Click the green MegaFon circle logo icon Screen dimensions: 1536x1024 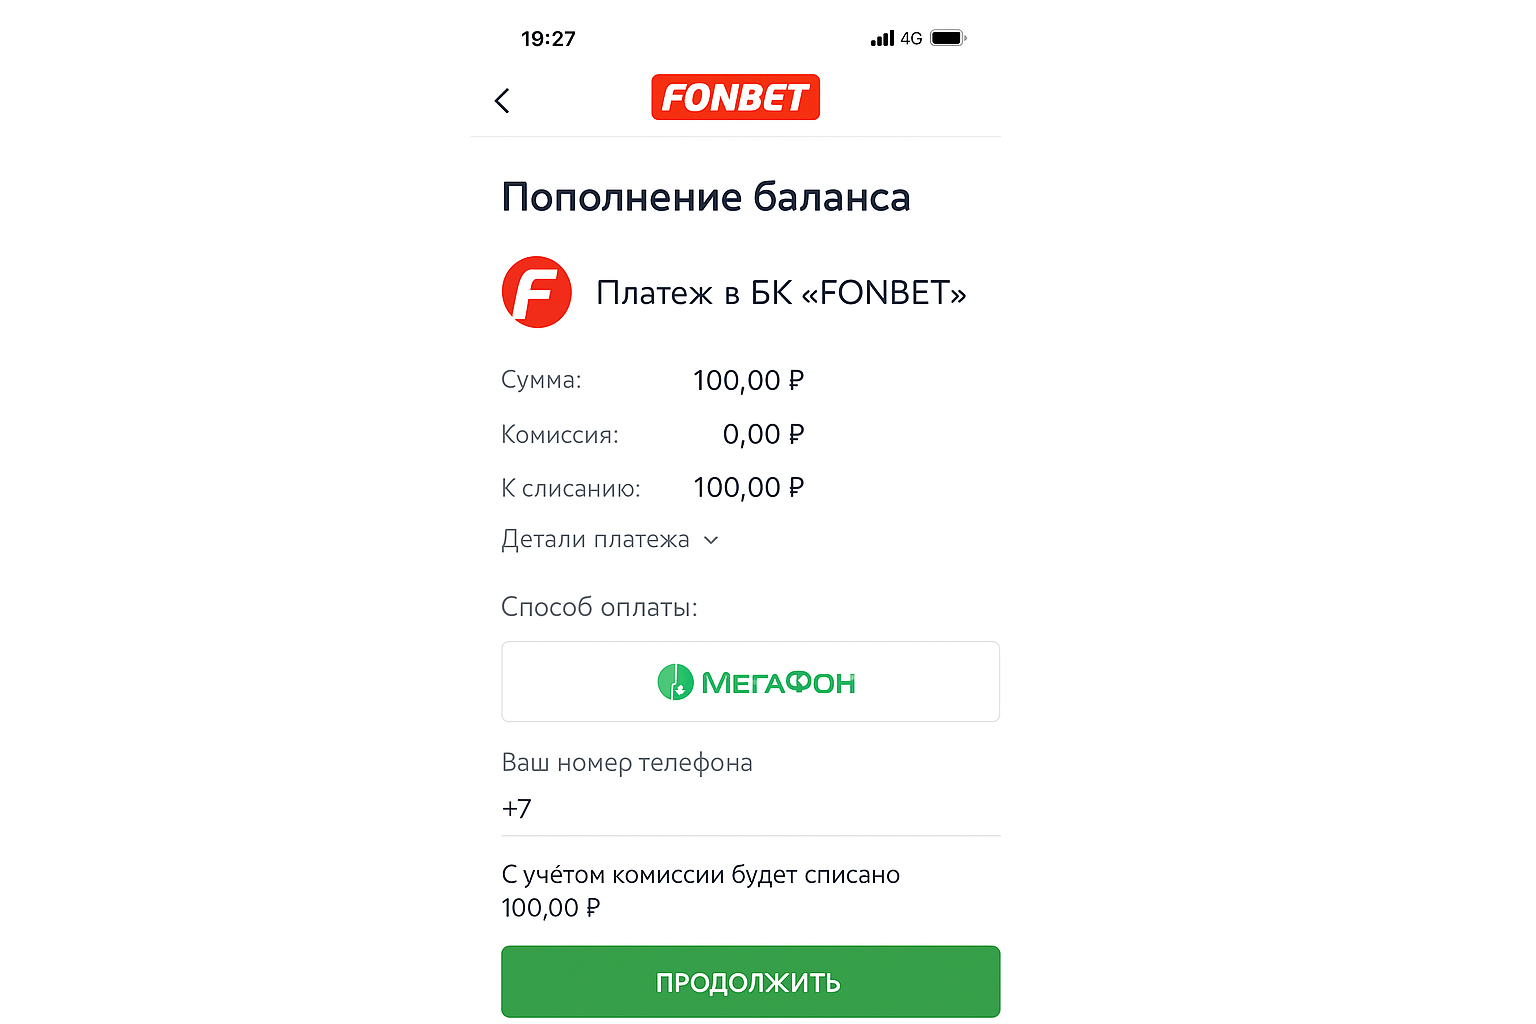pos(675,682)
